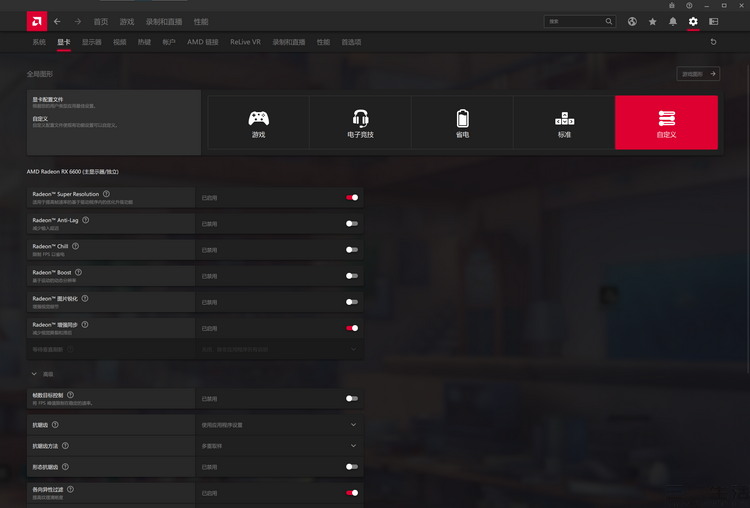Open the web browser globe icon
This screenshot has width=750, height=508.
click(x=632, y=22)
